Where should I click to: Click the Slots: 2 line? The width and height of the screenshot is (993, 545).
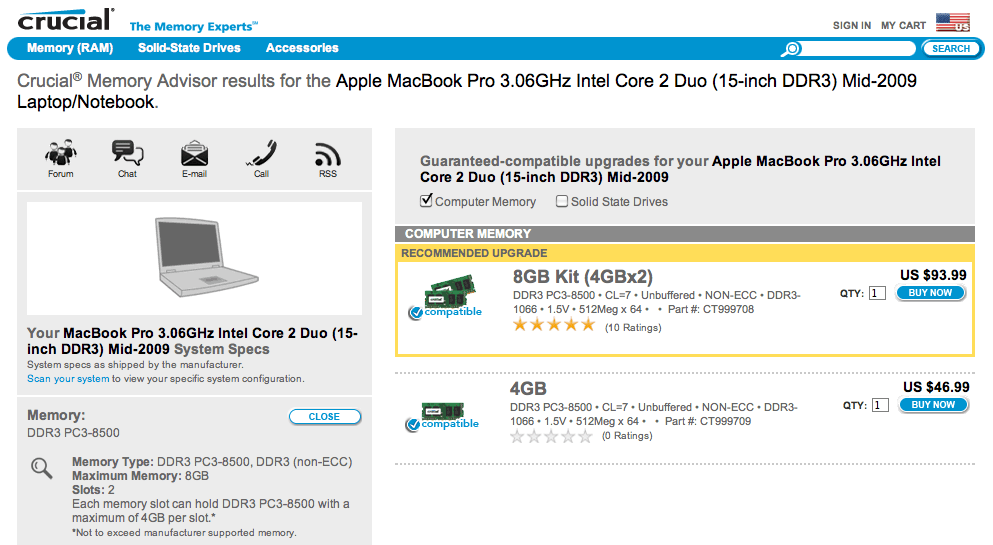[93, 490]
